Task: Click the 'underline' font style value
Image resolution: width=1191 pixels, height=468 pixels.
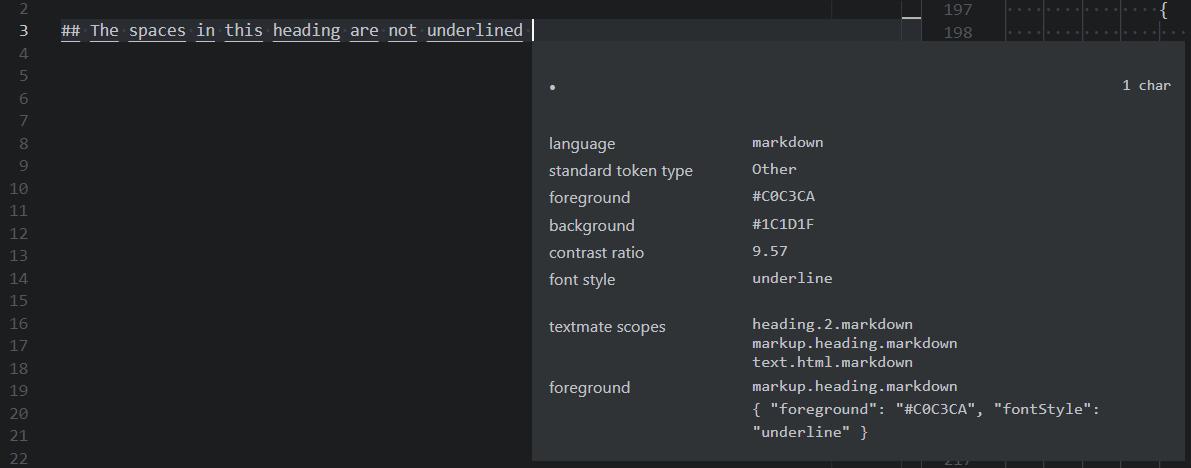Action: [792, 278]
